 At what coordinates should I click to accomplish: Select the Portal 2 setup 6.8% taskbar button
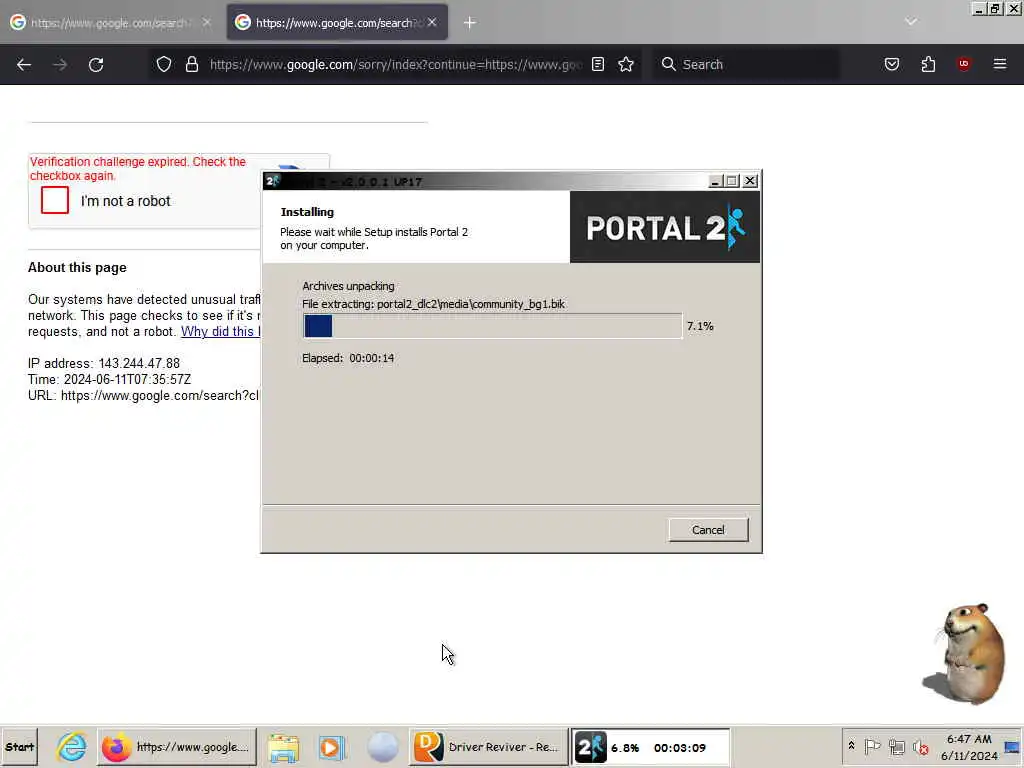[650, 747]
